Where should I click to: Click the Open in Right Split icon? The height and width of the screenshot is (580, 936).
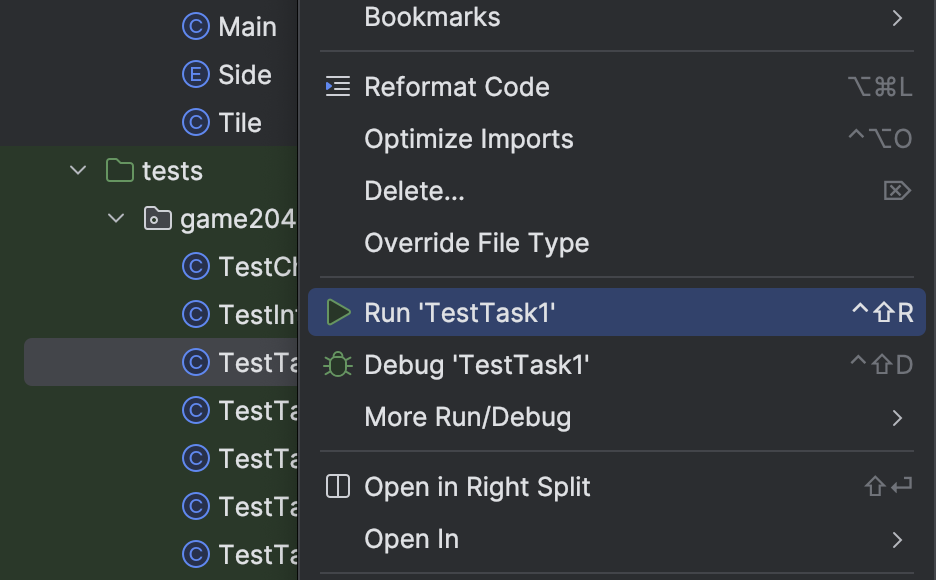pyautogui.click(x=338, y=487)
